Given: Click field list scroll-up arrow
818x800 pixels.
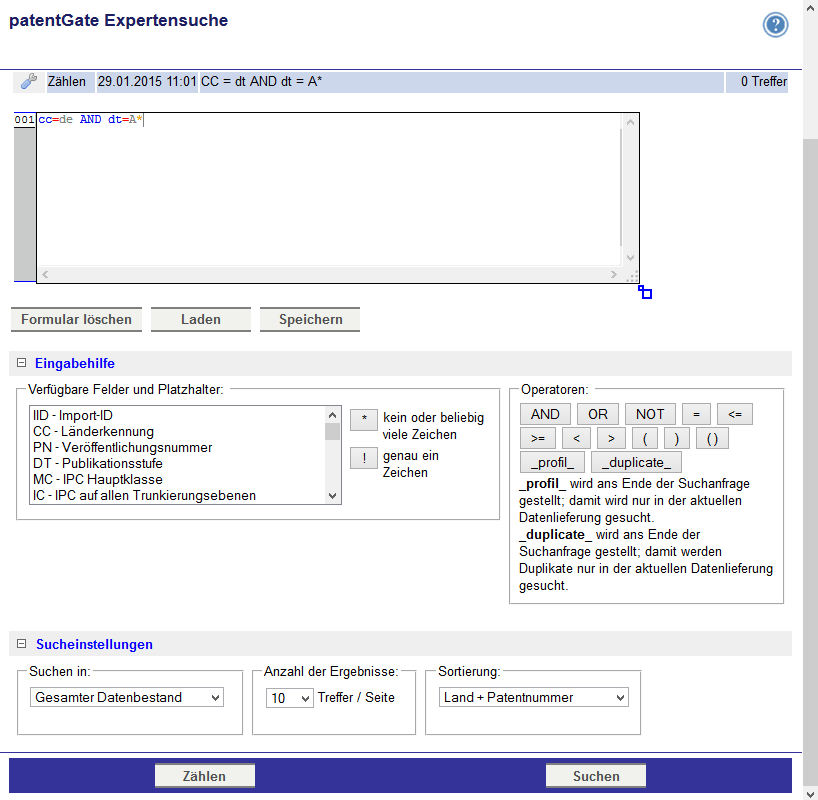Looking at the screenshot, I should click(332, 415).
